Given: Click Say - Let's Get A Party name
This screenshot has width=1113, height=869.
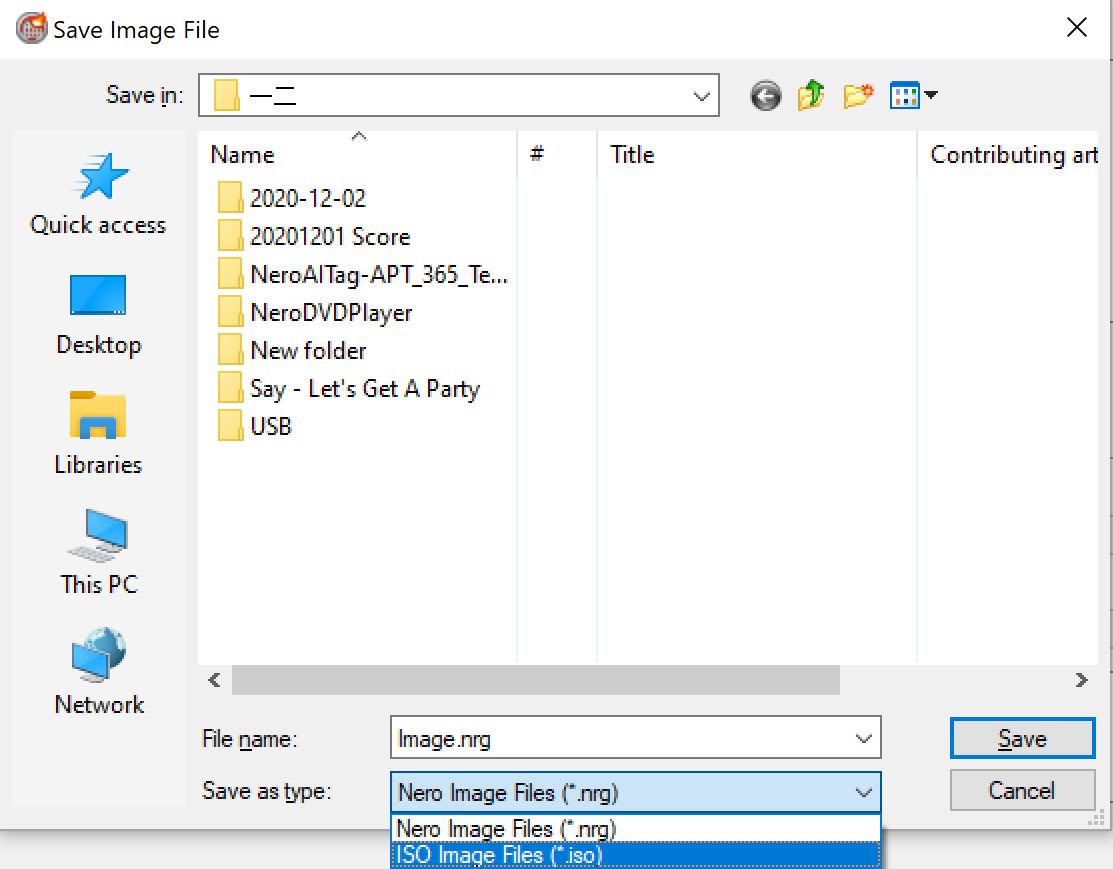Looking at the screenshot, I should pos(365,388).
